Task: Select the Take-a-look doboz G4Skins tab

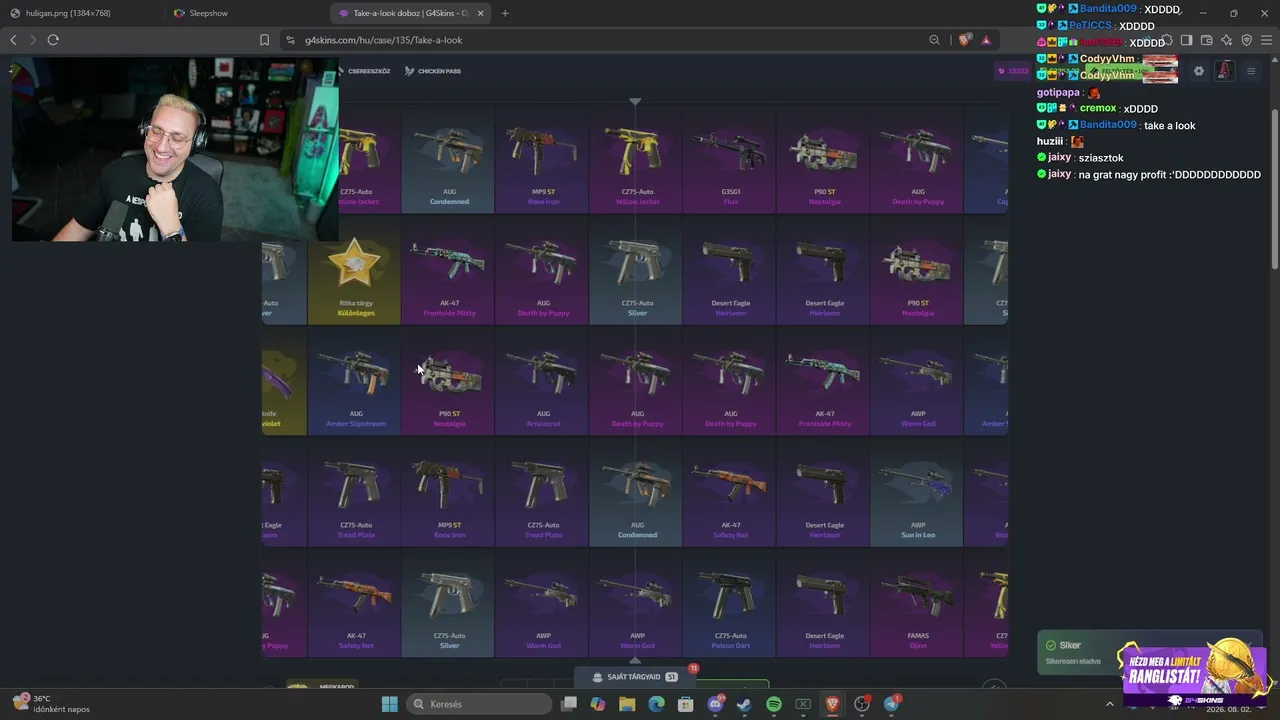Action: click(x=412, y=13)
